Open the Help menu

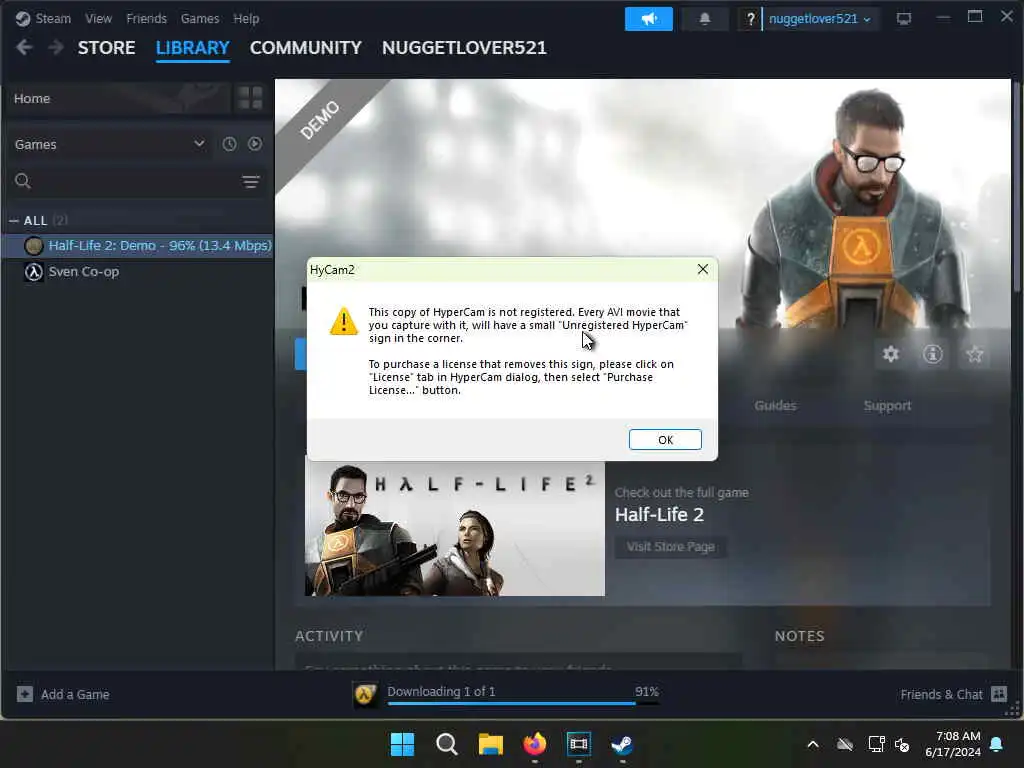246,19
